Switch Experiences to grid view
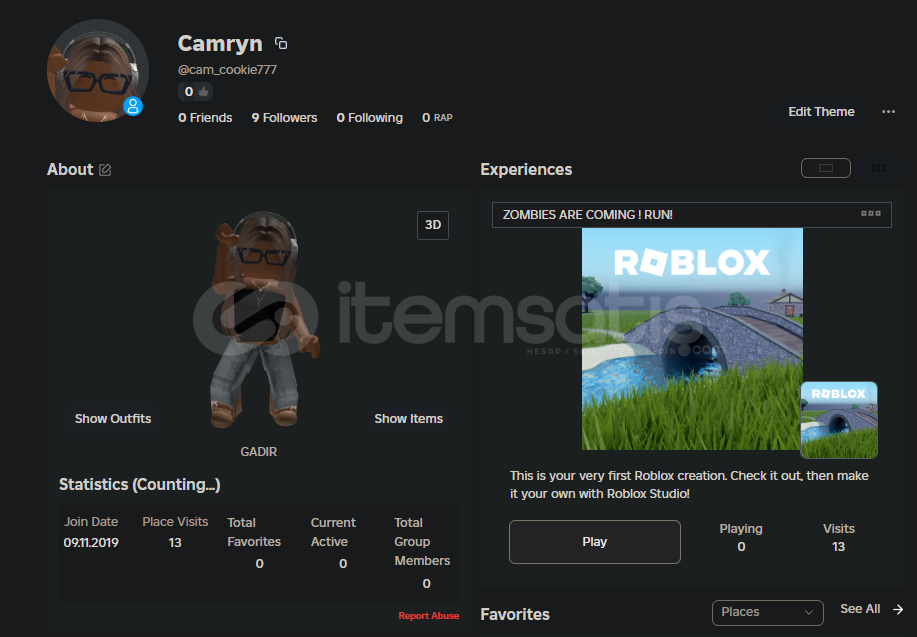Image resolution: width=917 pixels, height=637 pixels. (878, 168)
